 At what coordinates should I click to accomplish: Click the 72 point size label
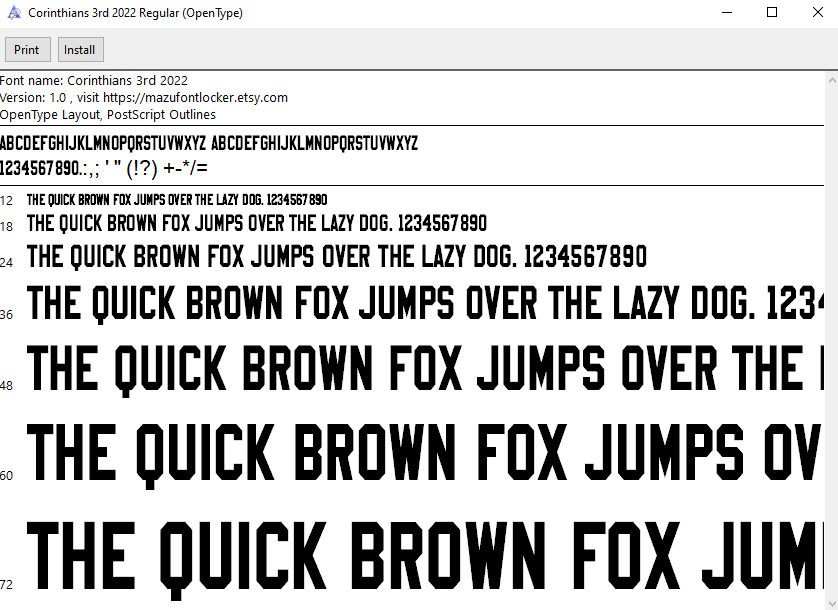7,584
